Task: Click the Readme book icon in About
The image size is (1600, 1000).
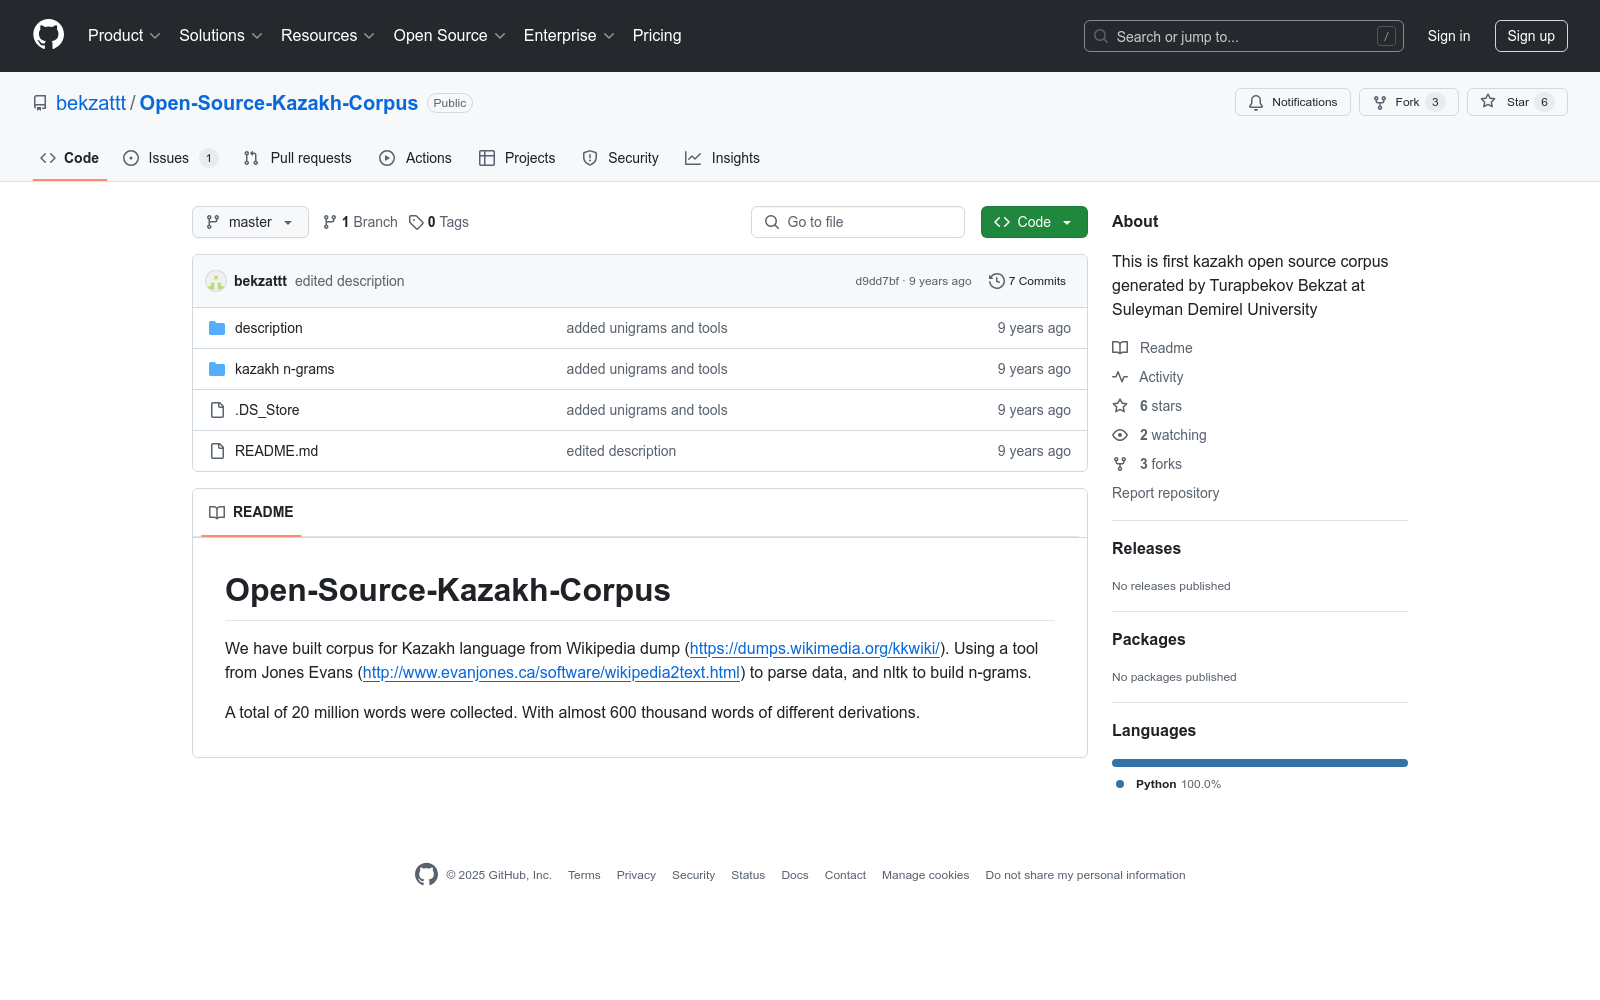Action: pyautogui.click(x=1120, y=348)
